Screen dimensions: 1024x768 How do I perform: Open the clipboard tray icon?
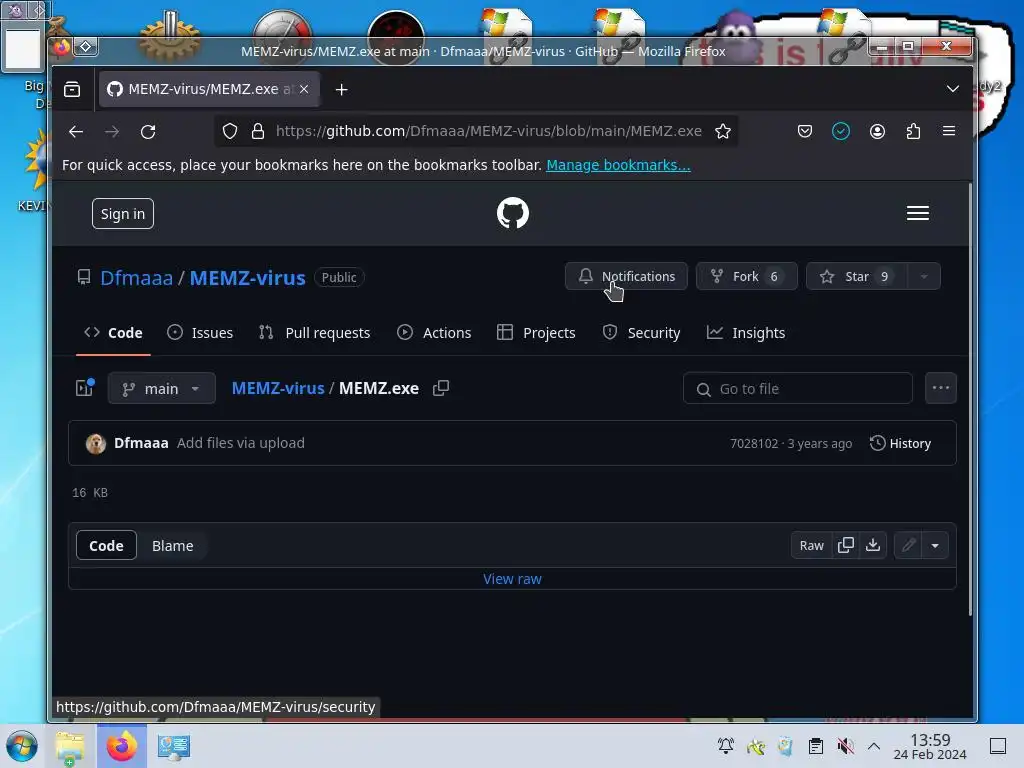click(816, 746)
